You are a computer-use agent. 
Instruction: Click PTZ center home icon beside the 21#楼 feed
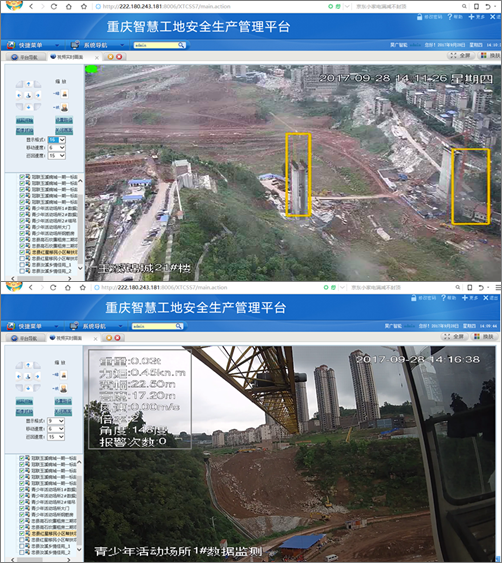(x=28, y=95)
